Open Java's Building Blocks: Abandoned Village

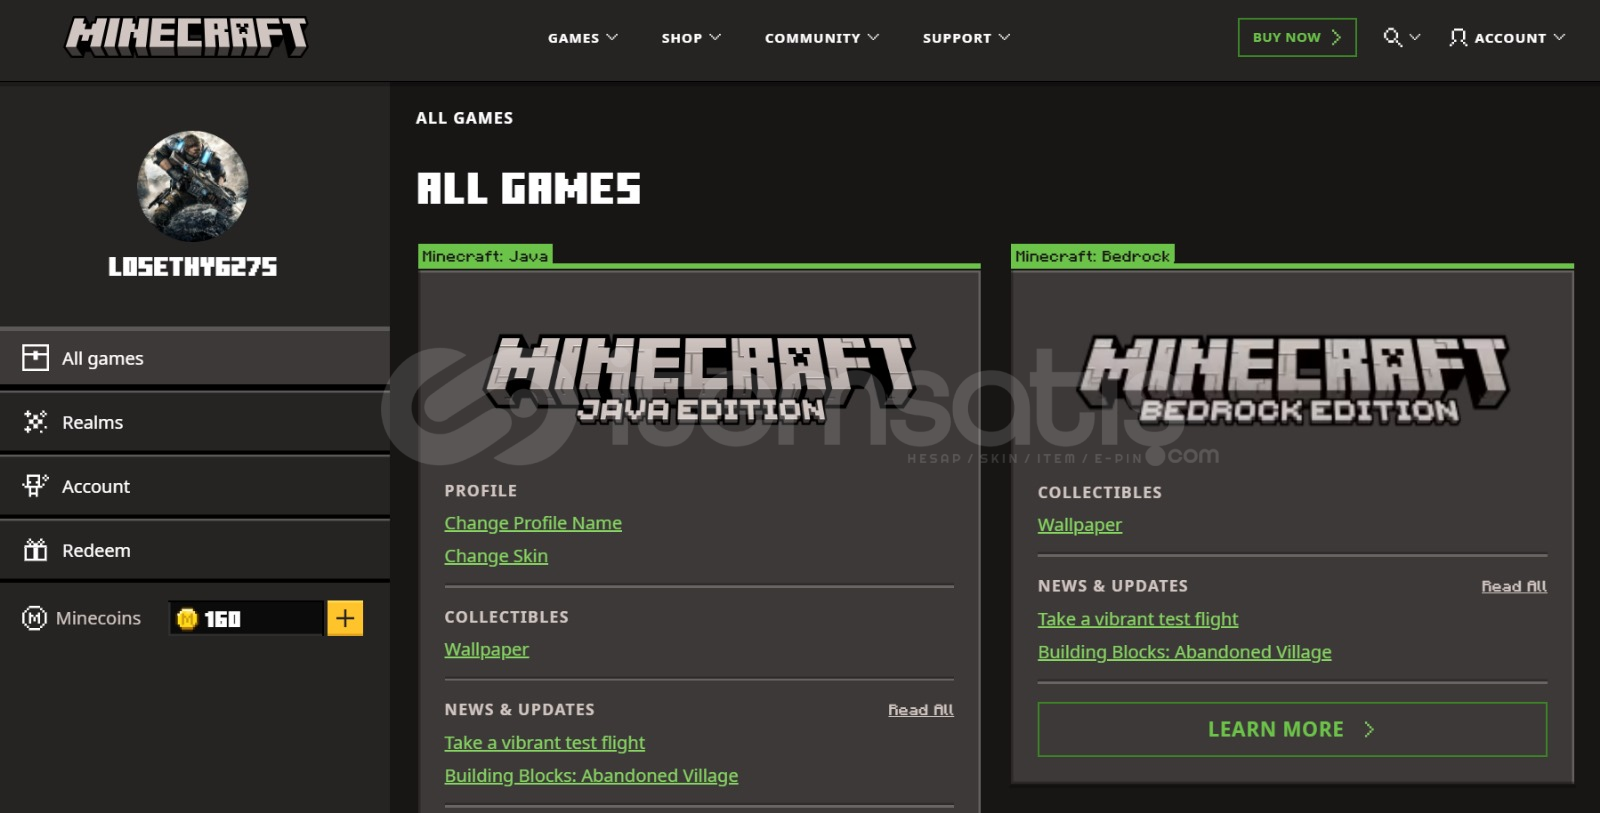click(x=591, y=776)
